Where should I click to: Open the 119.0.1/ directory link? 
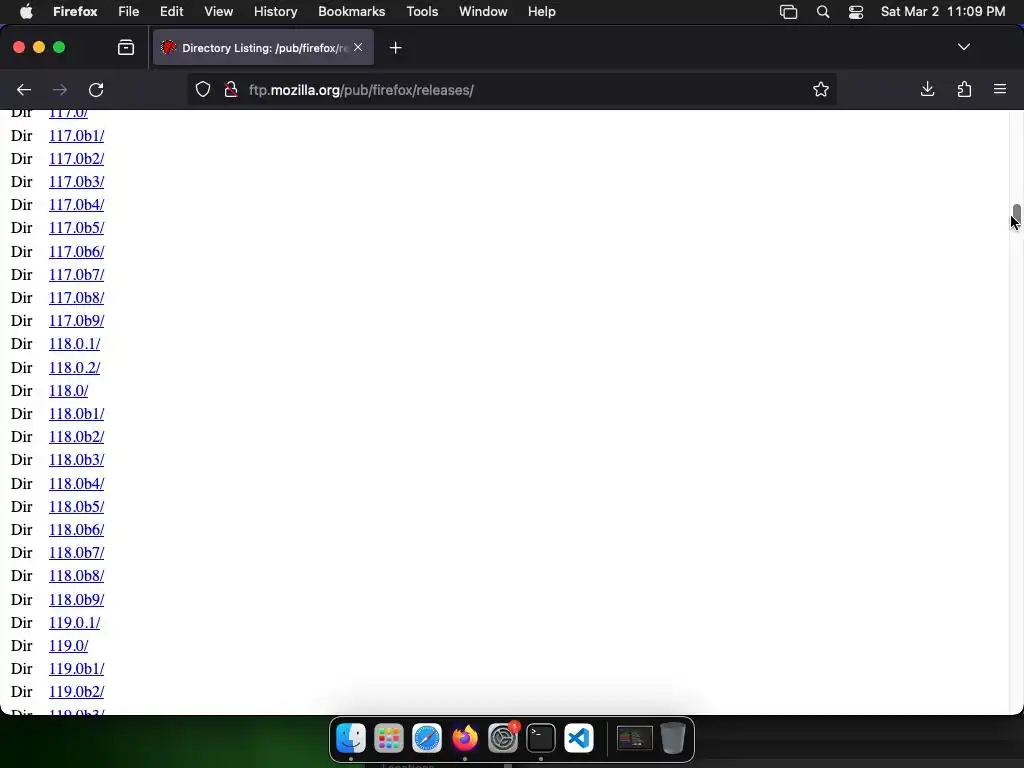click(x=74, y=622)
